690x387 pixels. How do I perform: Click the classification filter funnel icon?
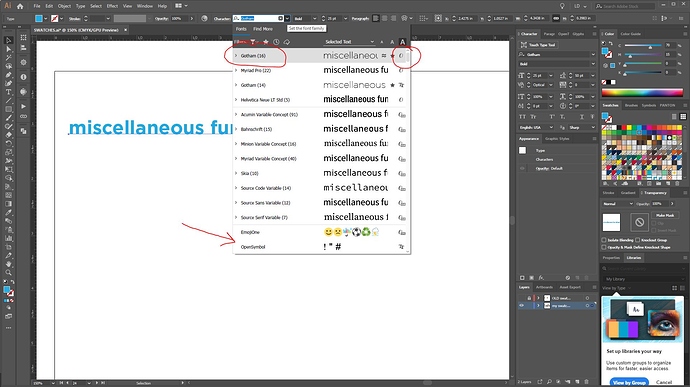[x=253, y=42]
